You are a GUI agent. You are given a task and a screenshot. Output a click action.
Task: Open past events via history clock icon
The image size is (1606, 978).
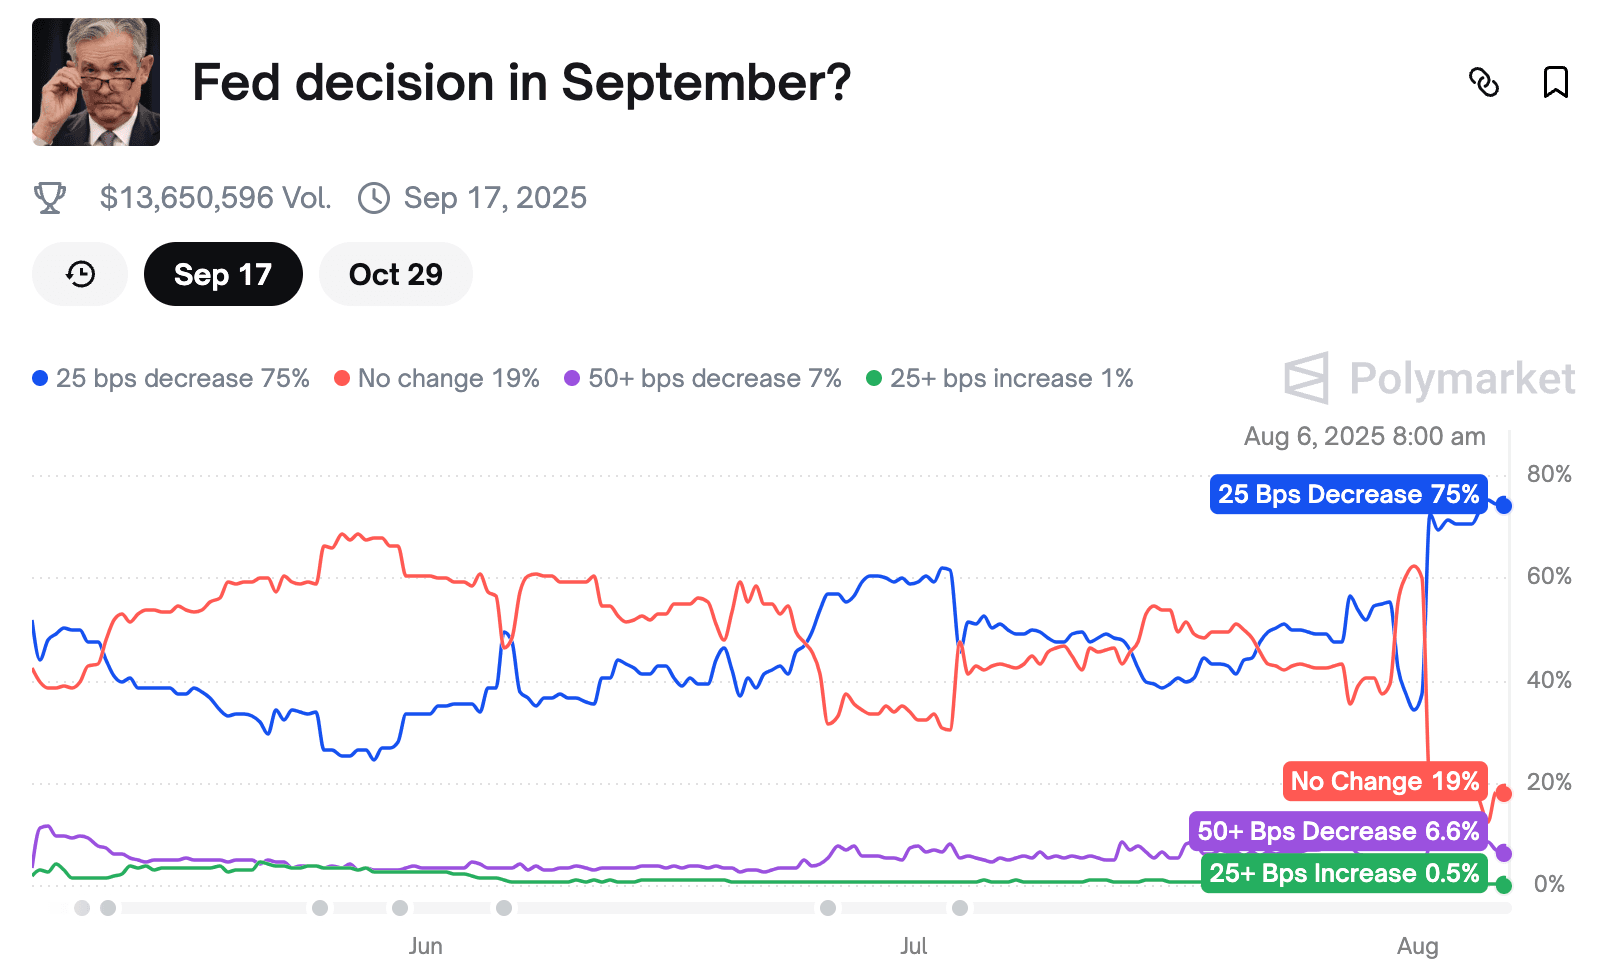(x=80, y=274)
